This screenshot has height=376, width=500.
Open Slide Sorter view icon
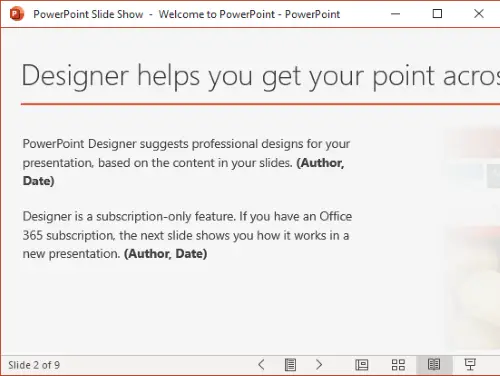(x=398, y=365)
